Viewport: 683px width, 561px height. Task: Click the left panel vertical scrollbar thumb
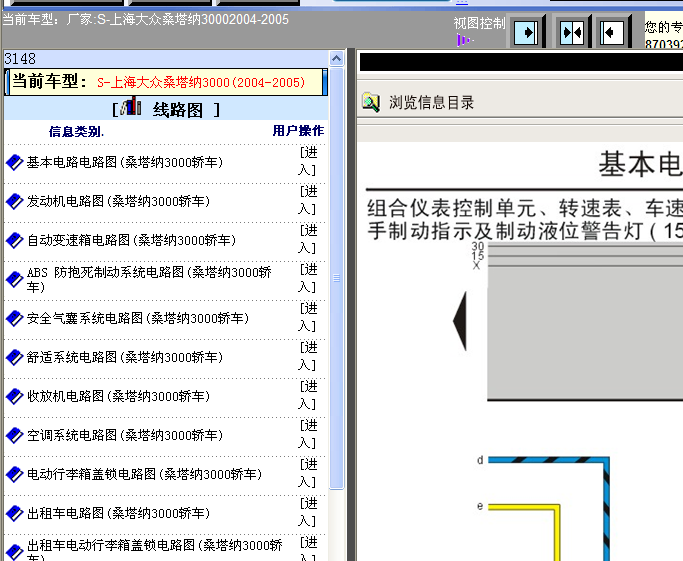[x=336, y=278]
